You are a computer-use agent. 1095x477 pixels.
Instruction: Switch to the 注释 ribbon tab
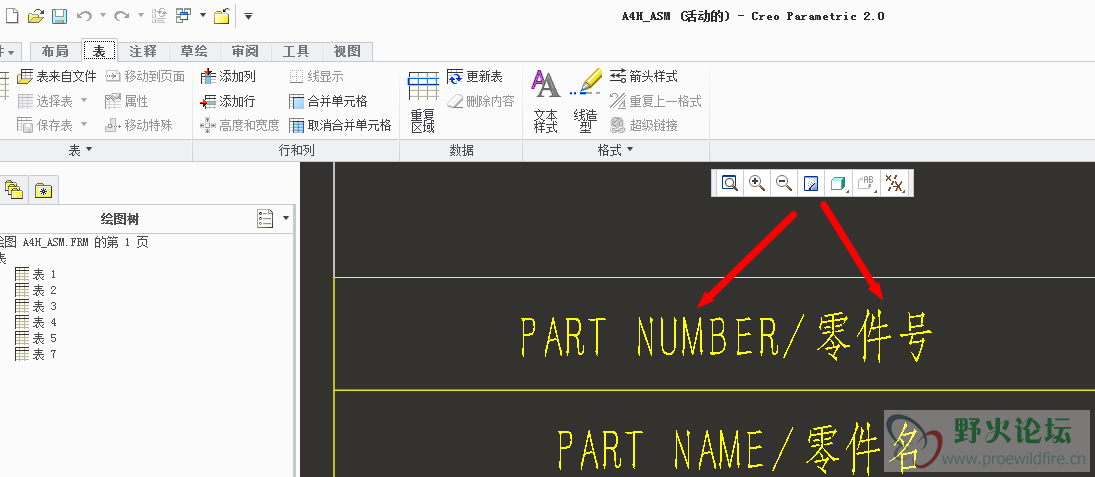[x=143, y=51]
